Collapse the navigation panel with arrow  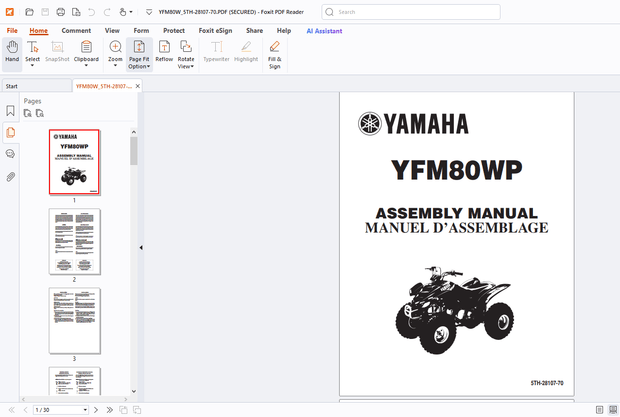(141, 247)
